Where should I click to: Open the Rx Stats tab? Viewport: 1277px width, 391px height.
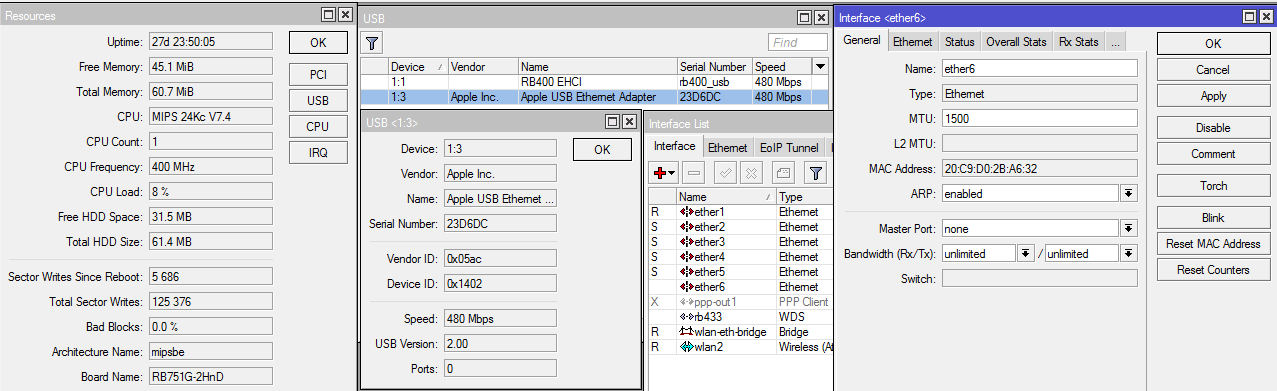pyautogui.click(x=1079, y=42)
